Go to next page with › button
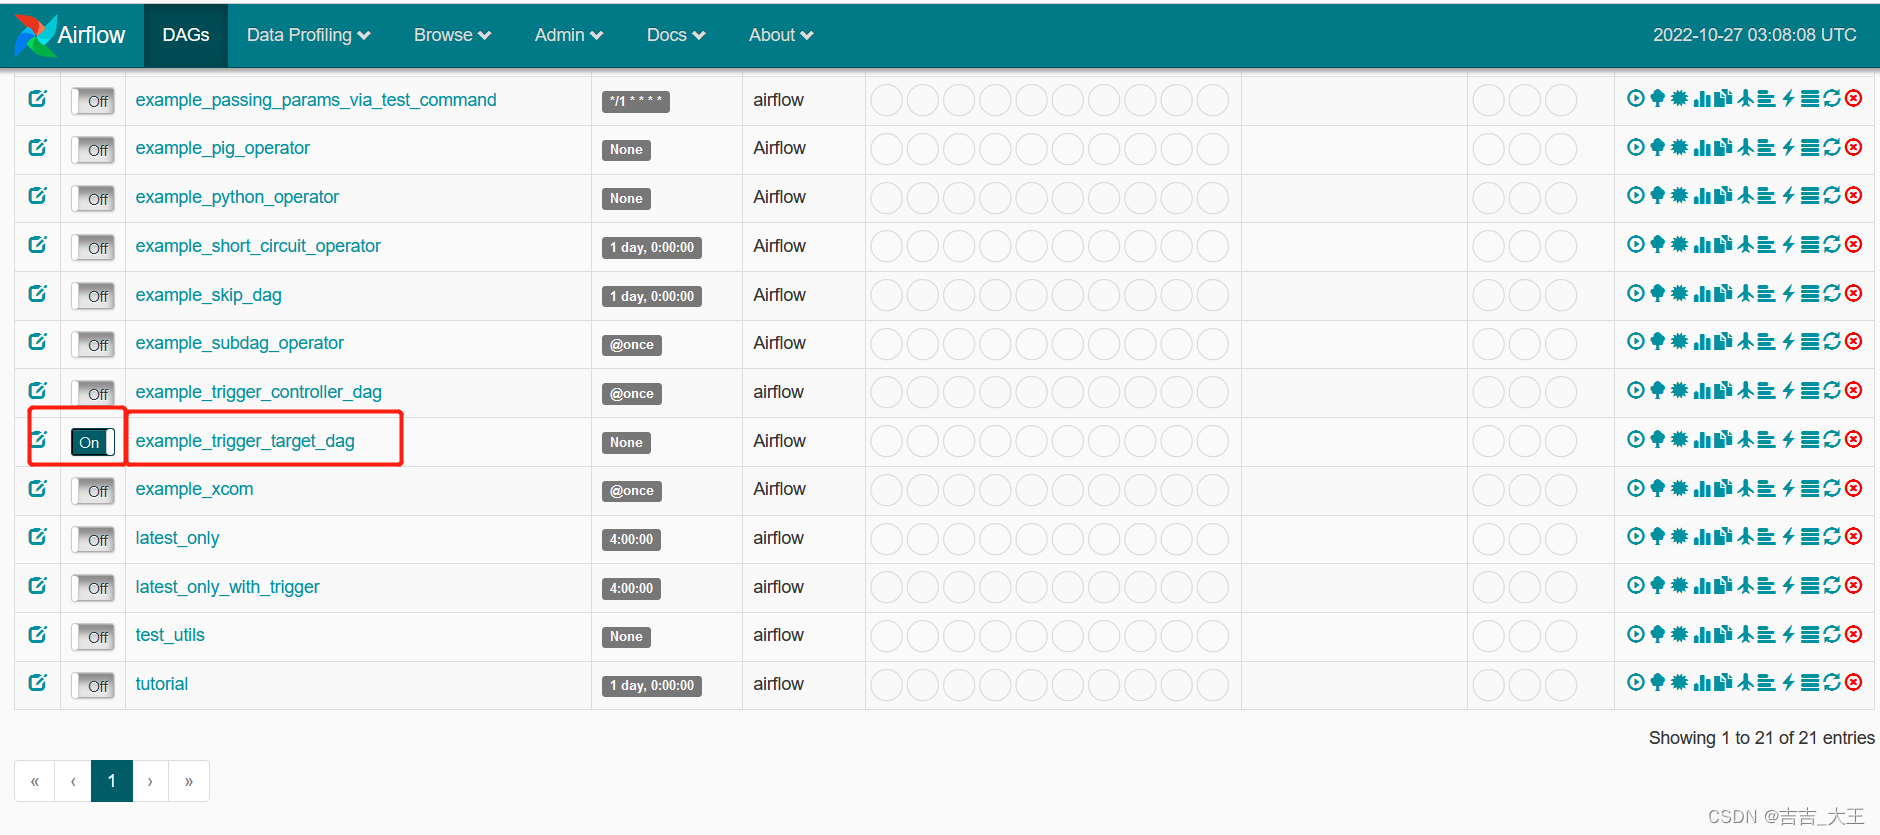This screenshot has width=1880, height=835. 150,781
